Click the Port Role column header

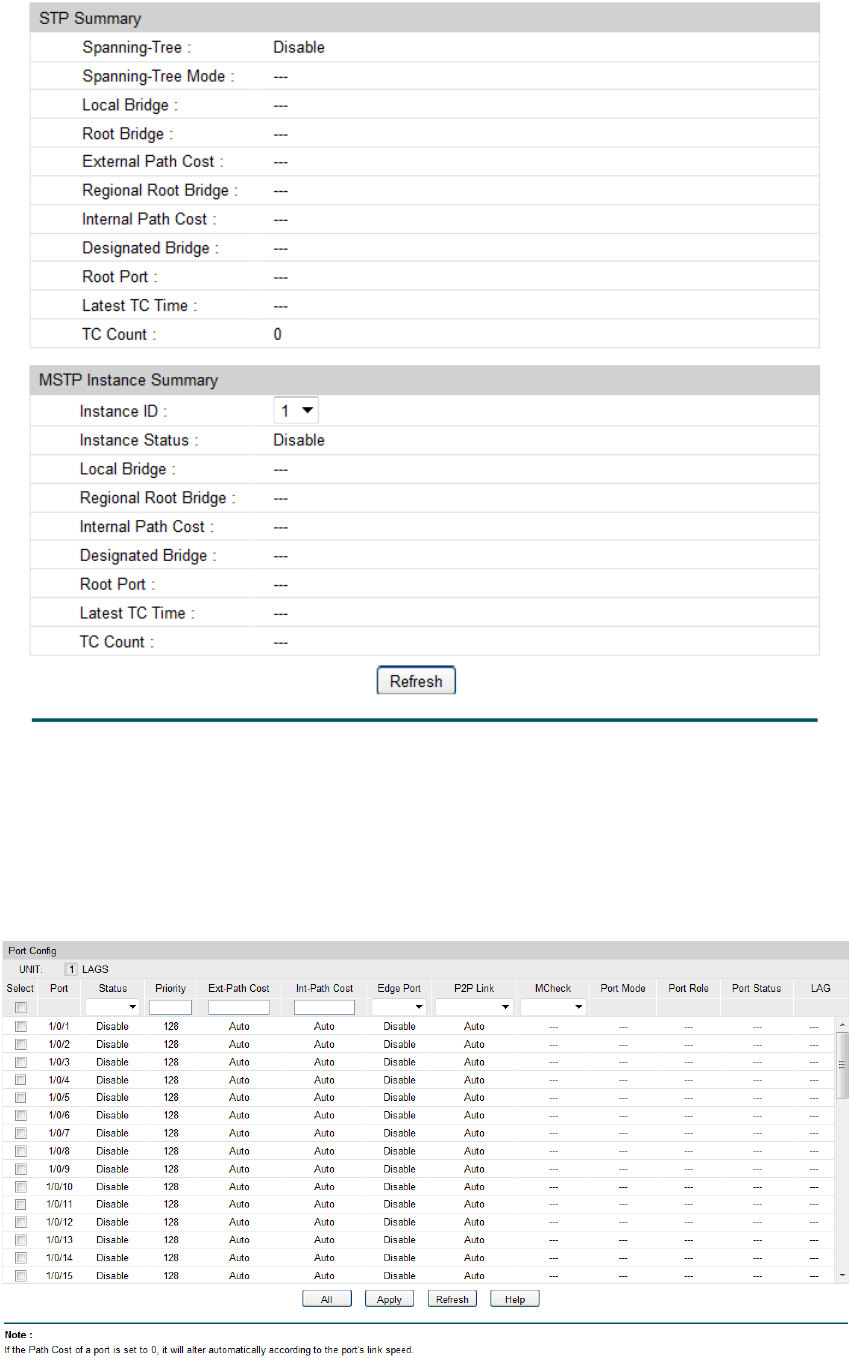[688, 988]
